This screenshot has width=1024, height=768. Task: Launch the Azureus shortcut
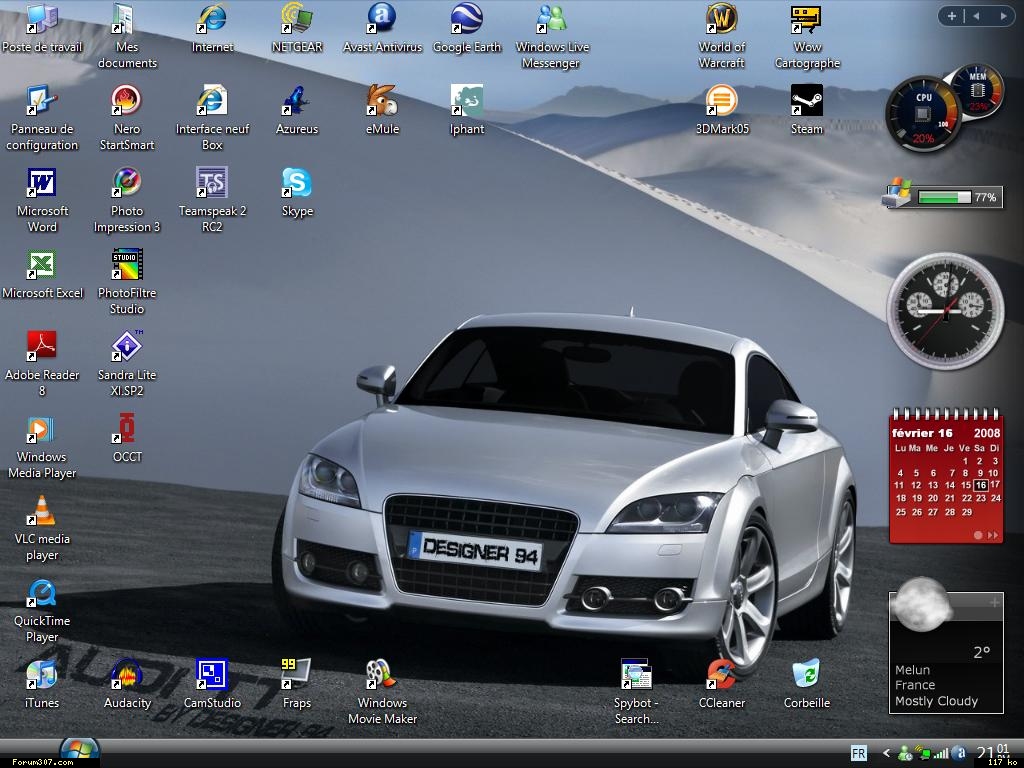point(297,101)
